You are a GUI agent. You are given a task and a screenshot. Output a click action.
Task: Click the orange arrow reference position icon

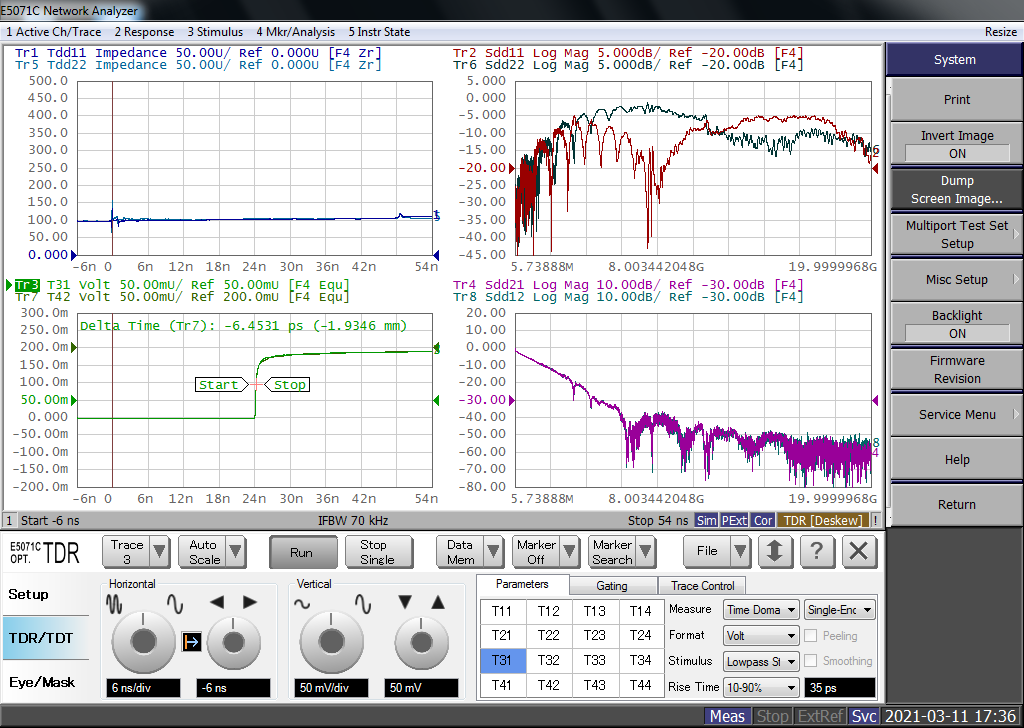coord(192,642)
